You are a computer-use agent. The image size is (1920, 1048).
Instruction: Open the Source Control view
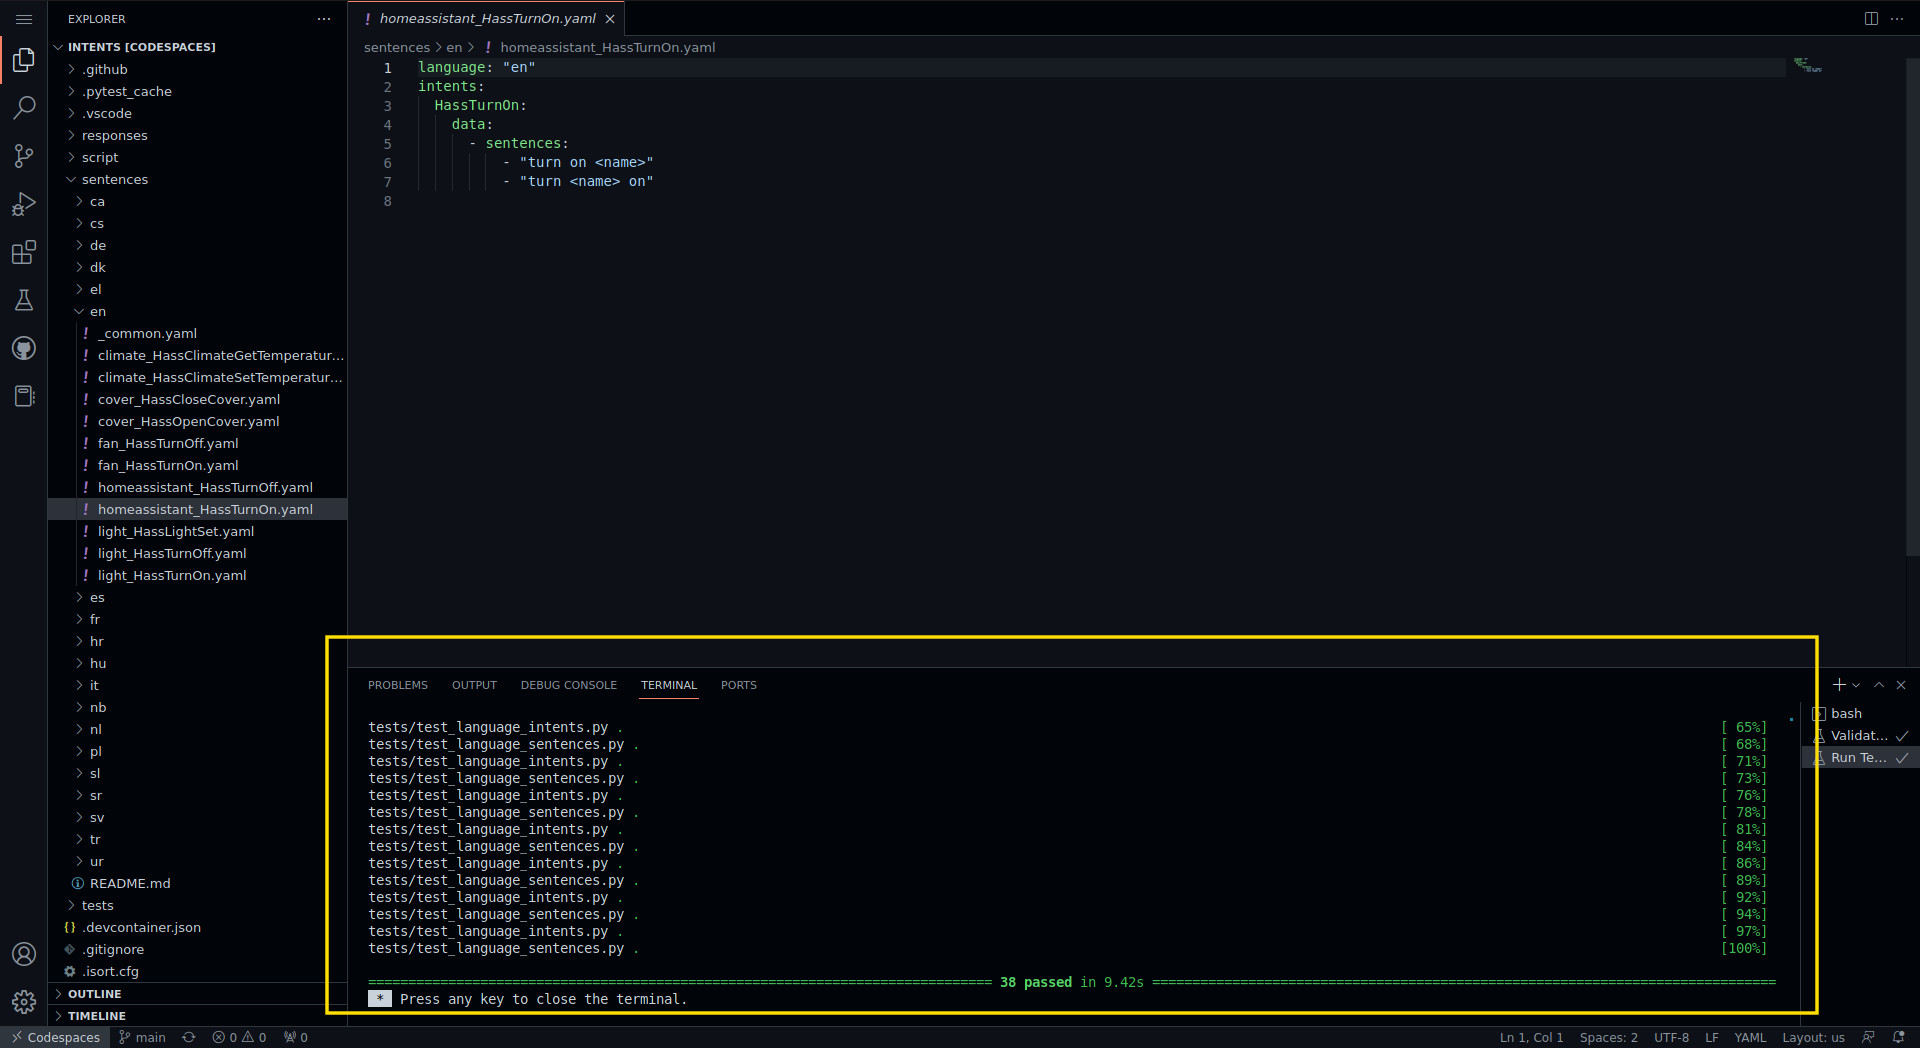[x=24, y=156]
